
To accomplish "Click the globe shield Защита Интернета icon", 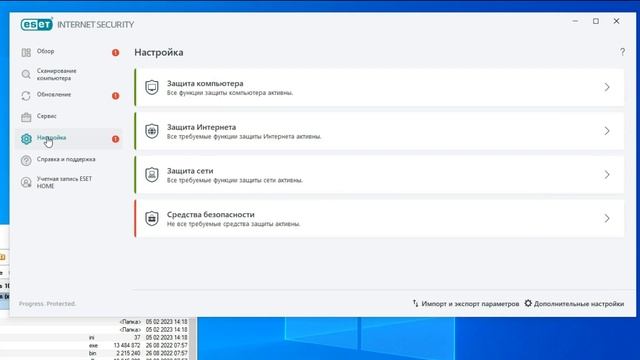I will [x=152, y=131].
